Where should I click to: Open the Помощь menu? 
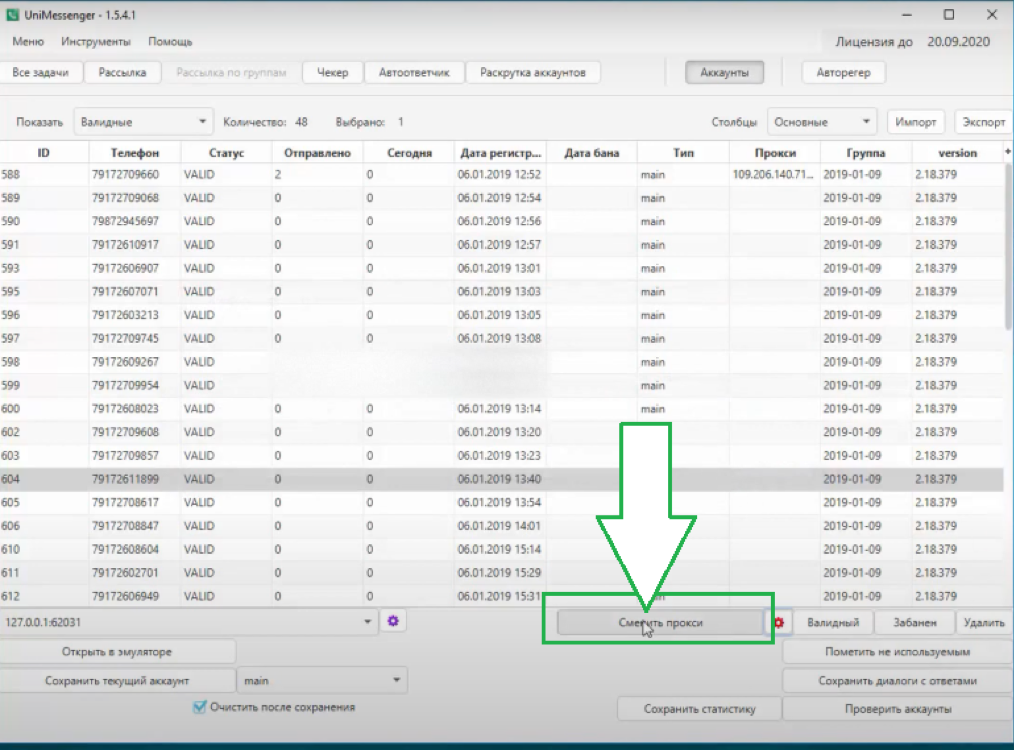coord(170,42)
